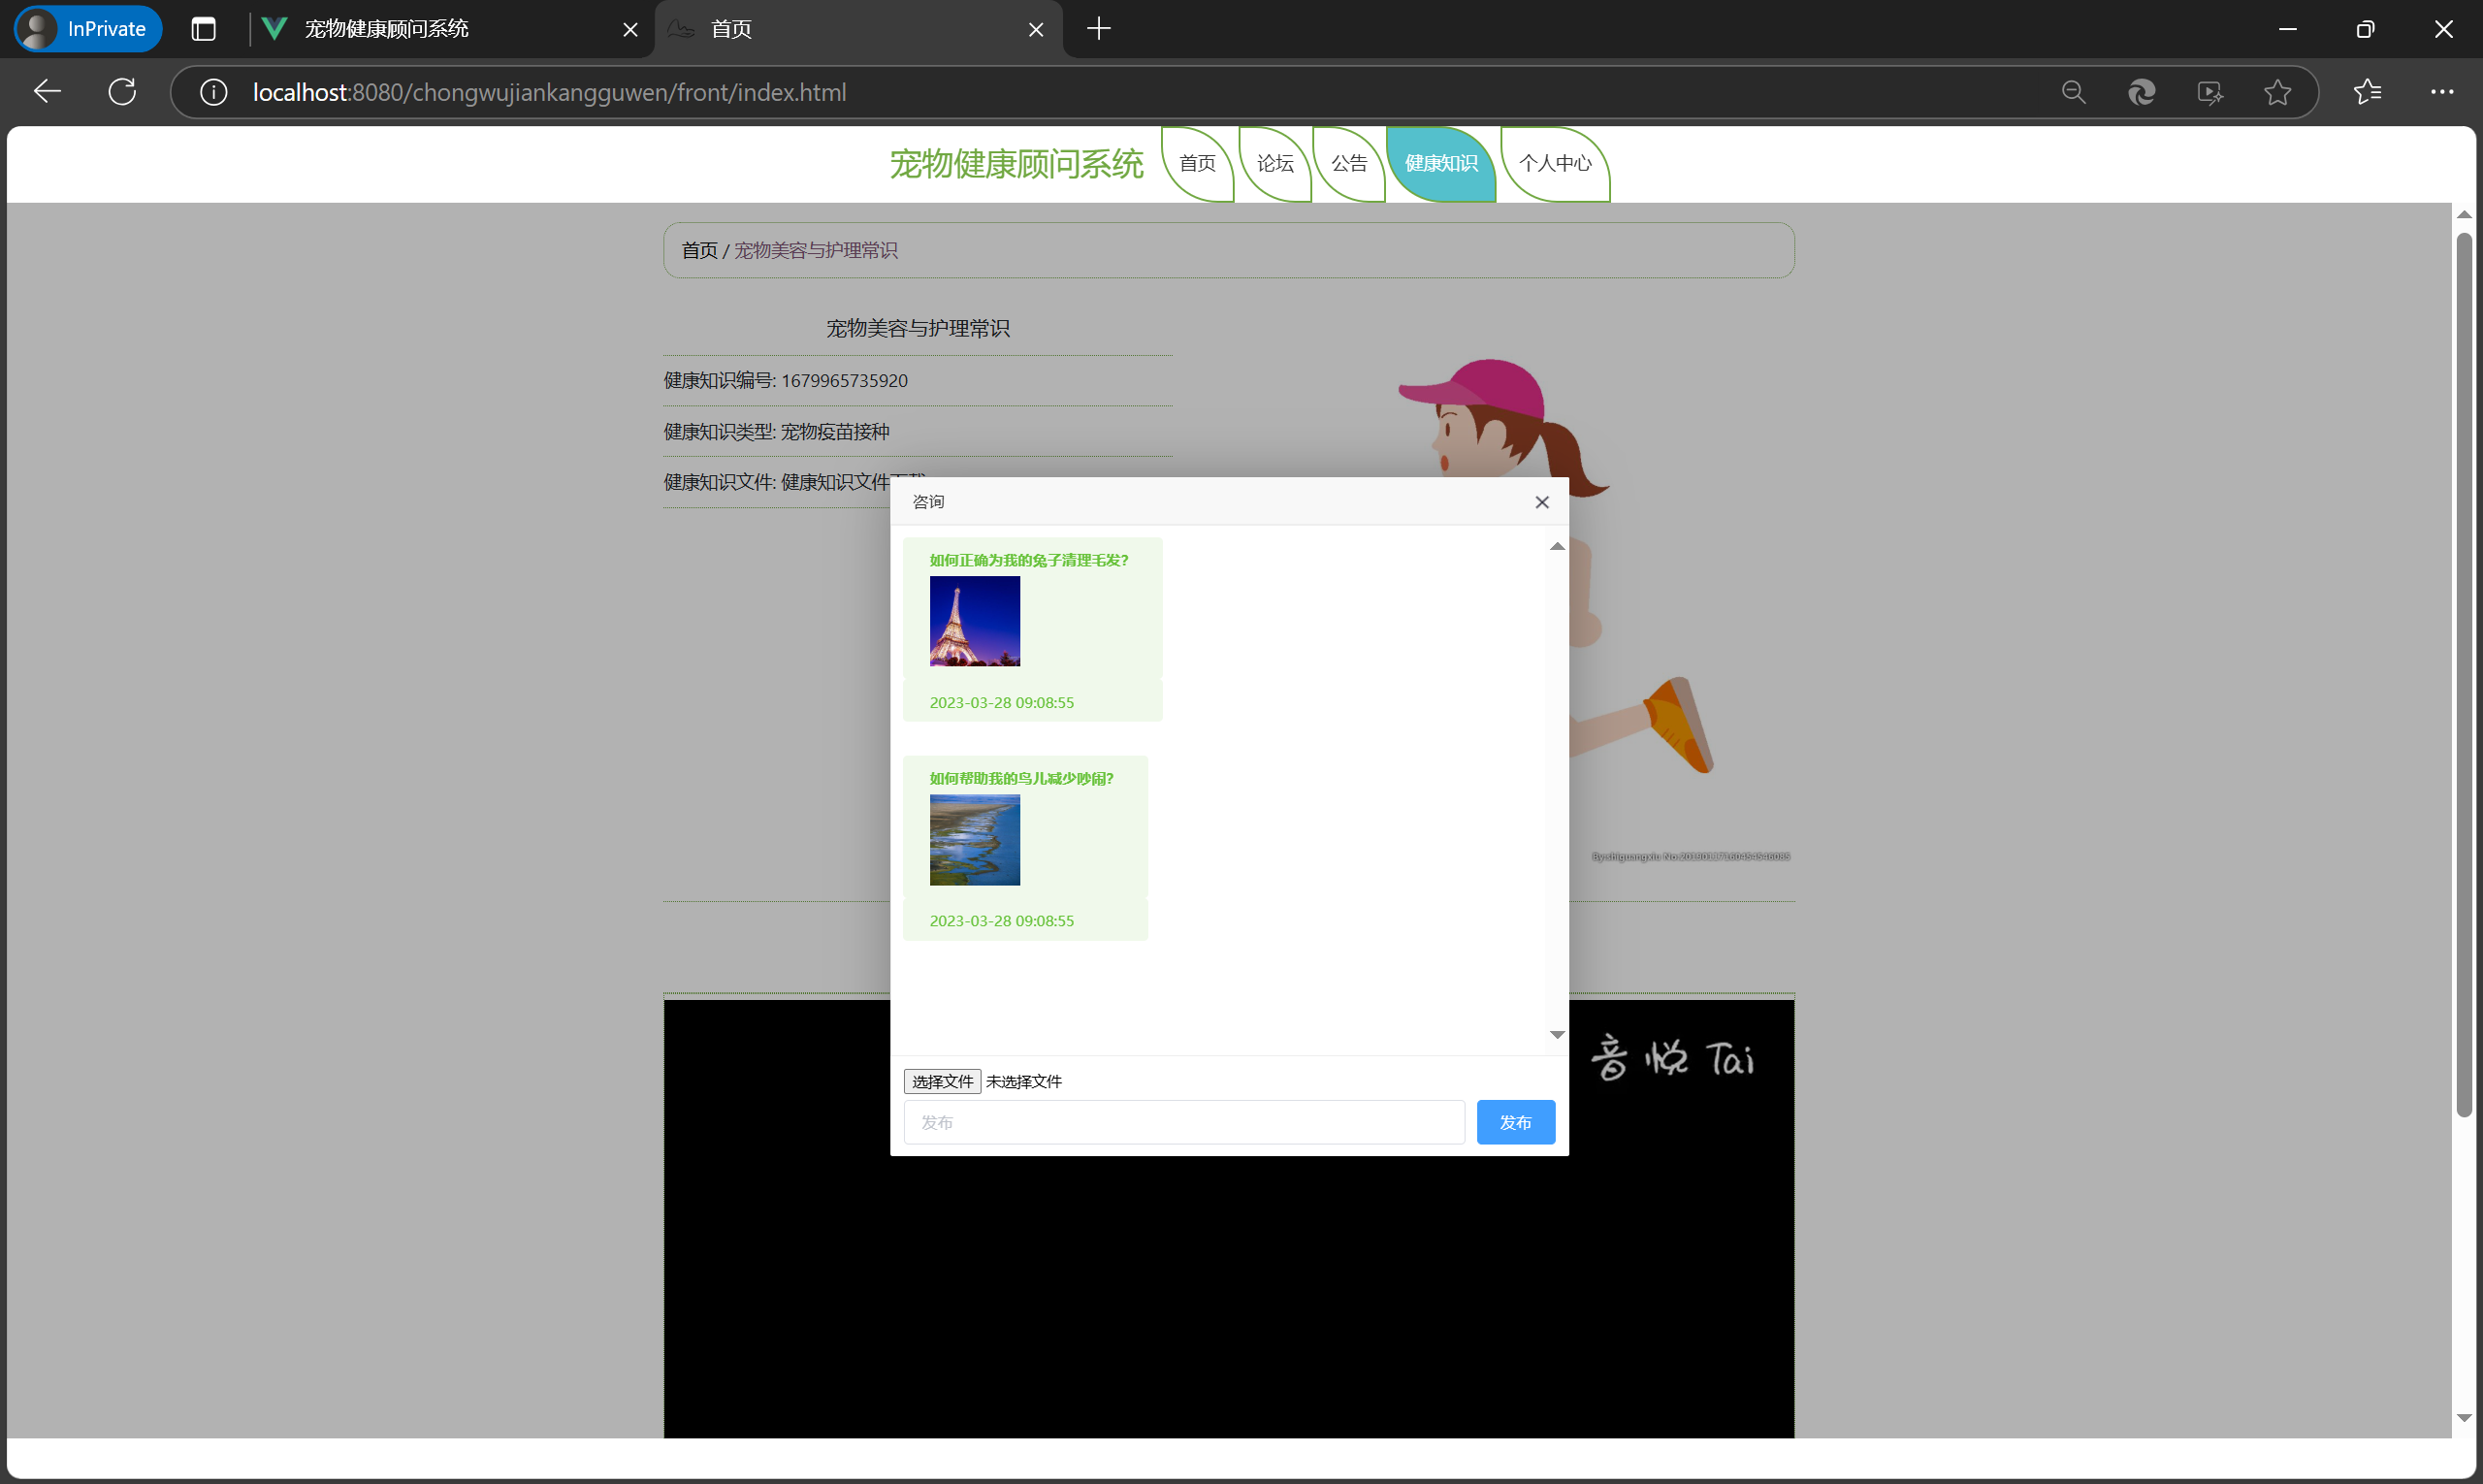Click the browser back arrow

47,92
